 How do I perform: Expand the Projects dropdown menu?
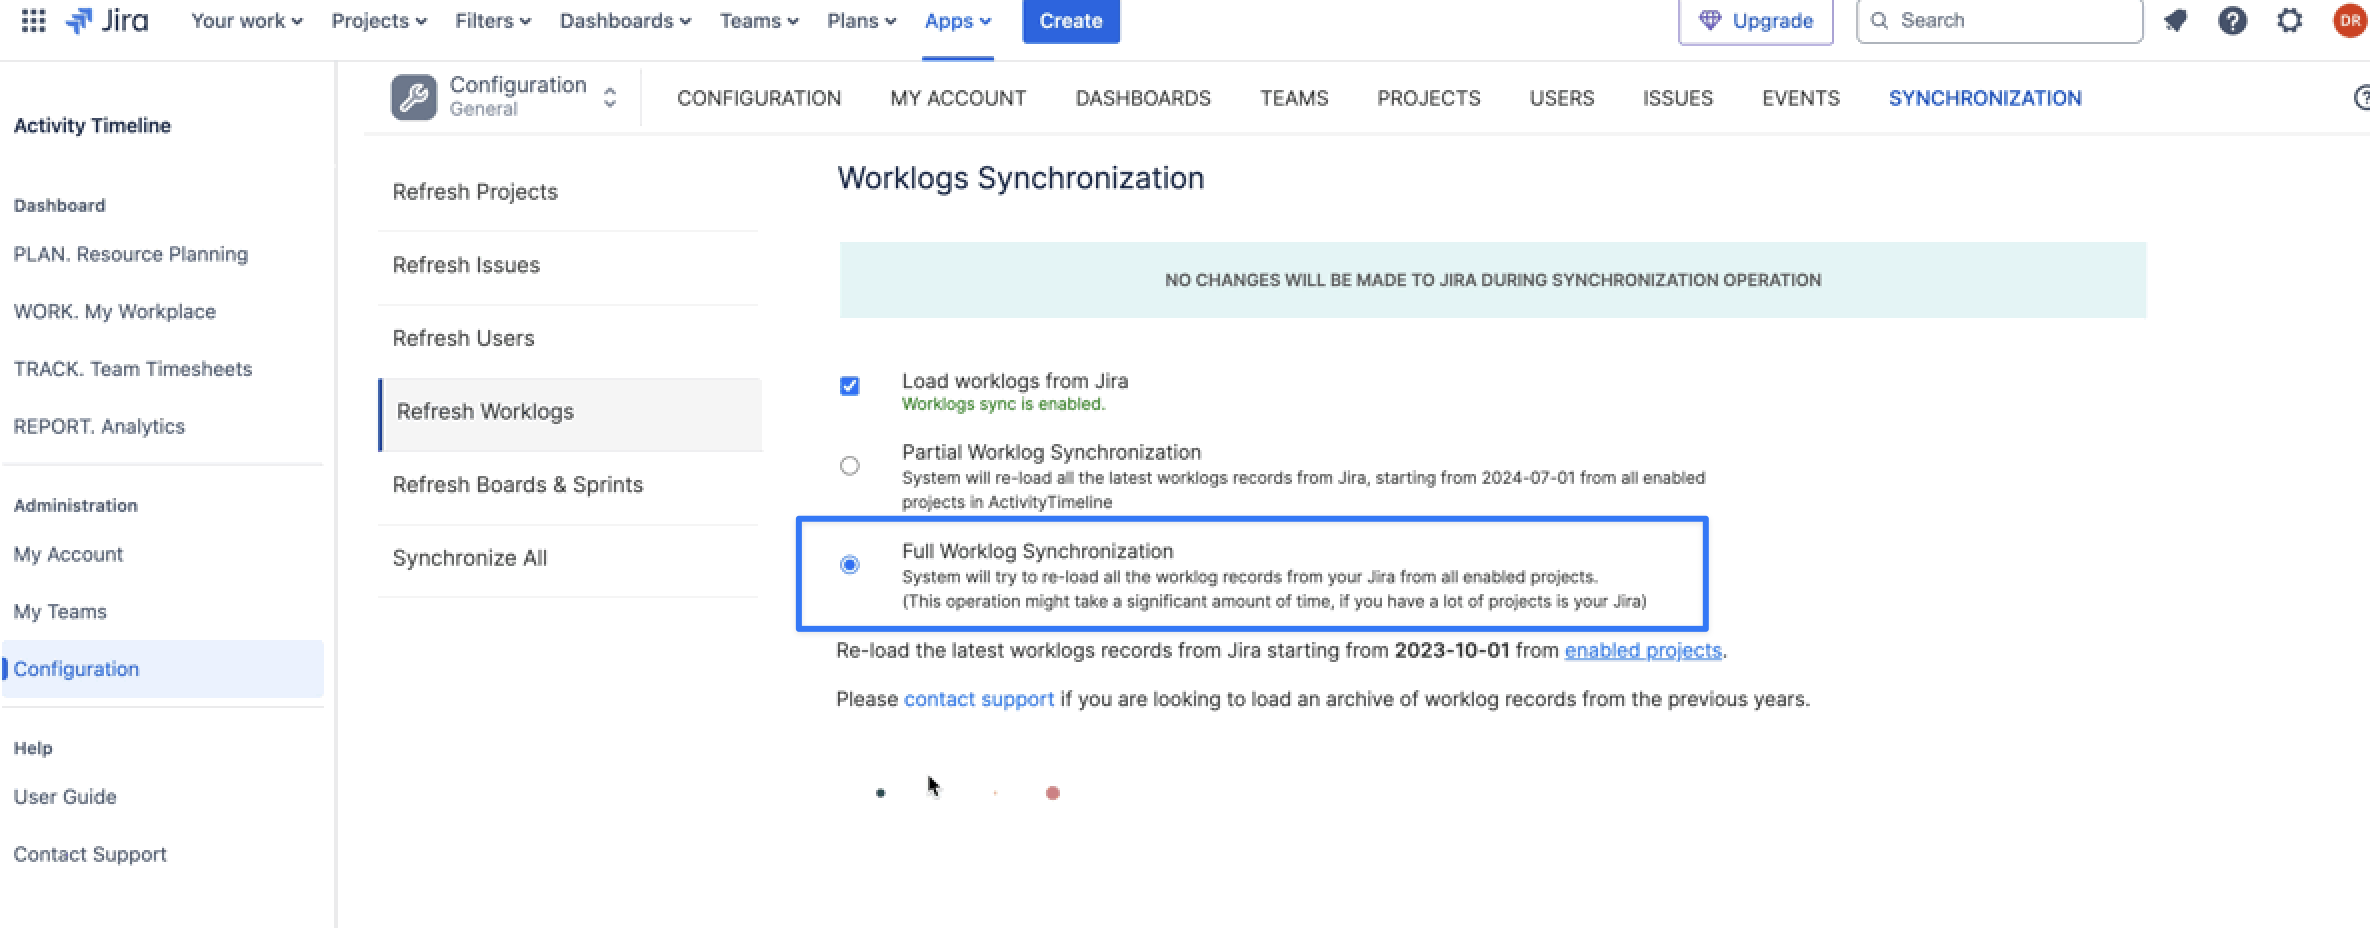(379, 21)
